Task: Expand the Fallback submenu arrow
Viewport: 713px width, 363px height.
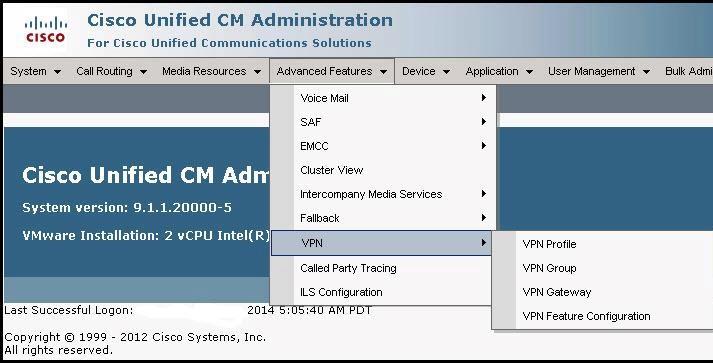Action: (x=484, y=218)
